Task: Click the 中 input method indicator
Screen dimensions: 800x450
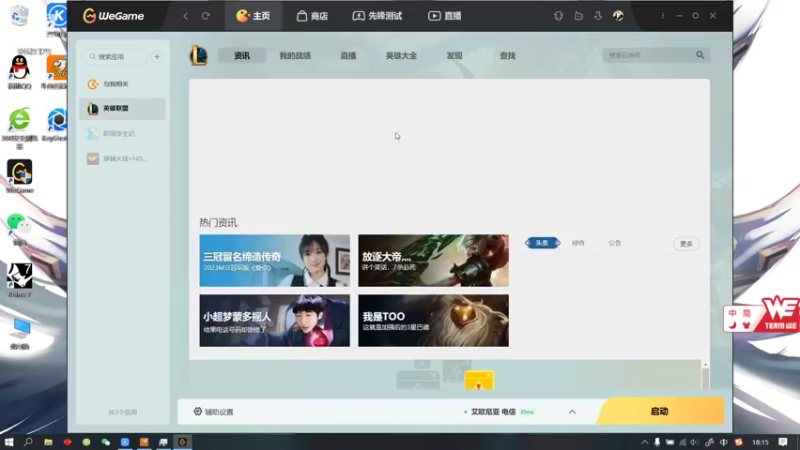Action: tap(723, 442)
